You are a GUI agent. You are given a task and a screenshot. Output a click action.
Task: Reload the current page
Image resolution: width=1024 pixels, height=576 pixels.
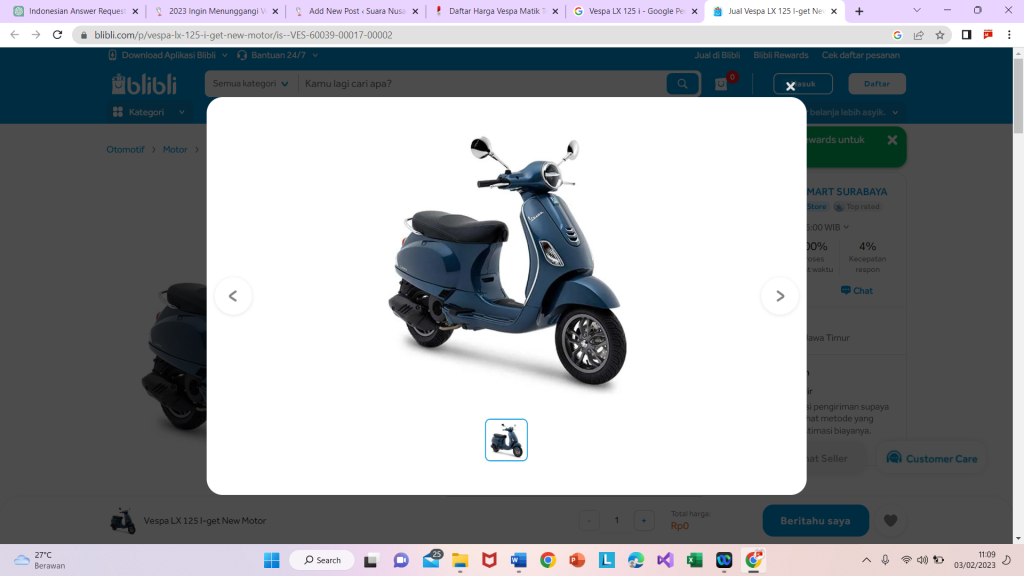pyautogui.click(x=57, y=35)
